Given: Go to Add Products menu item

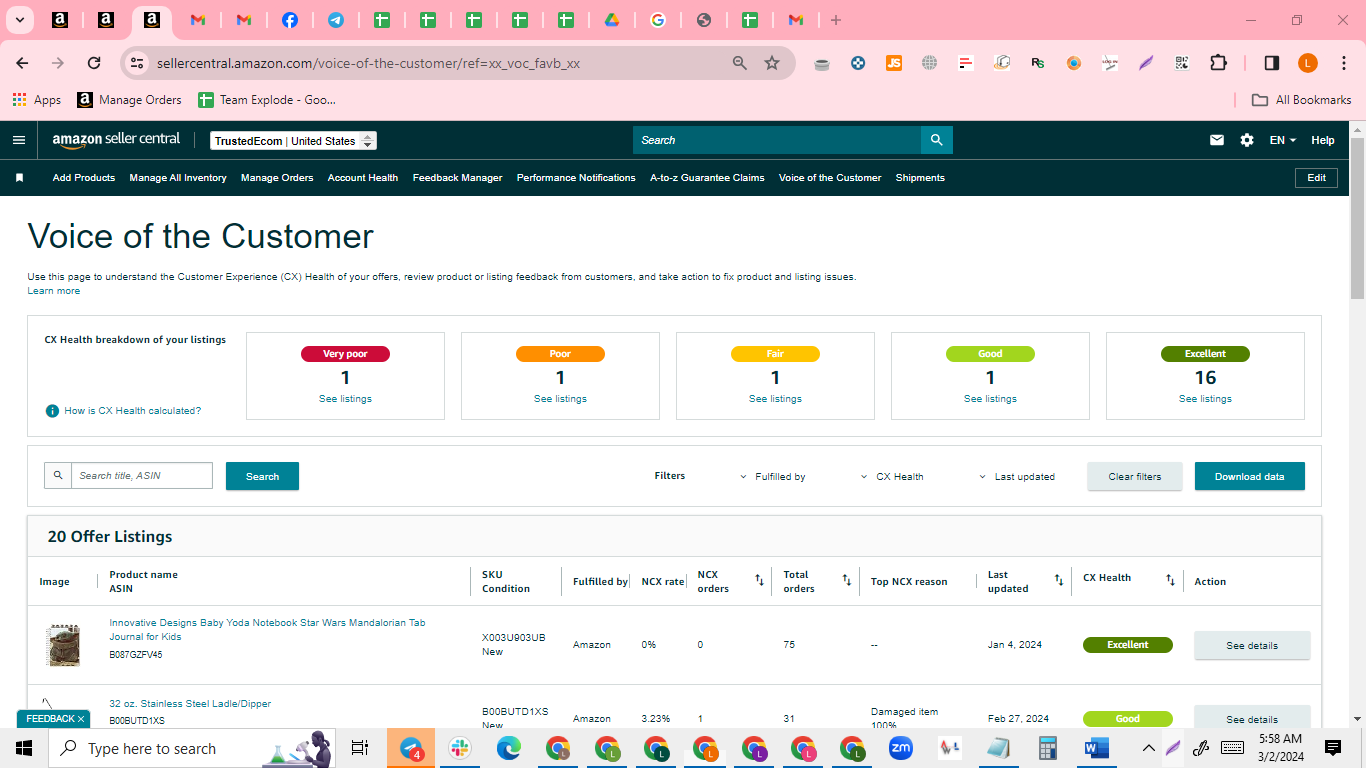Looking at the screenshot, I should [84, 178].
